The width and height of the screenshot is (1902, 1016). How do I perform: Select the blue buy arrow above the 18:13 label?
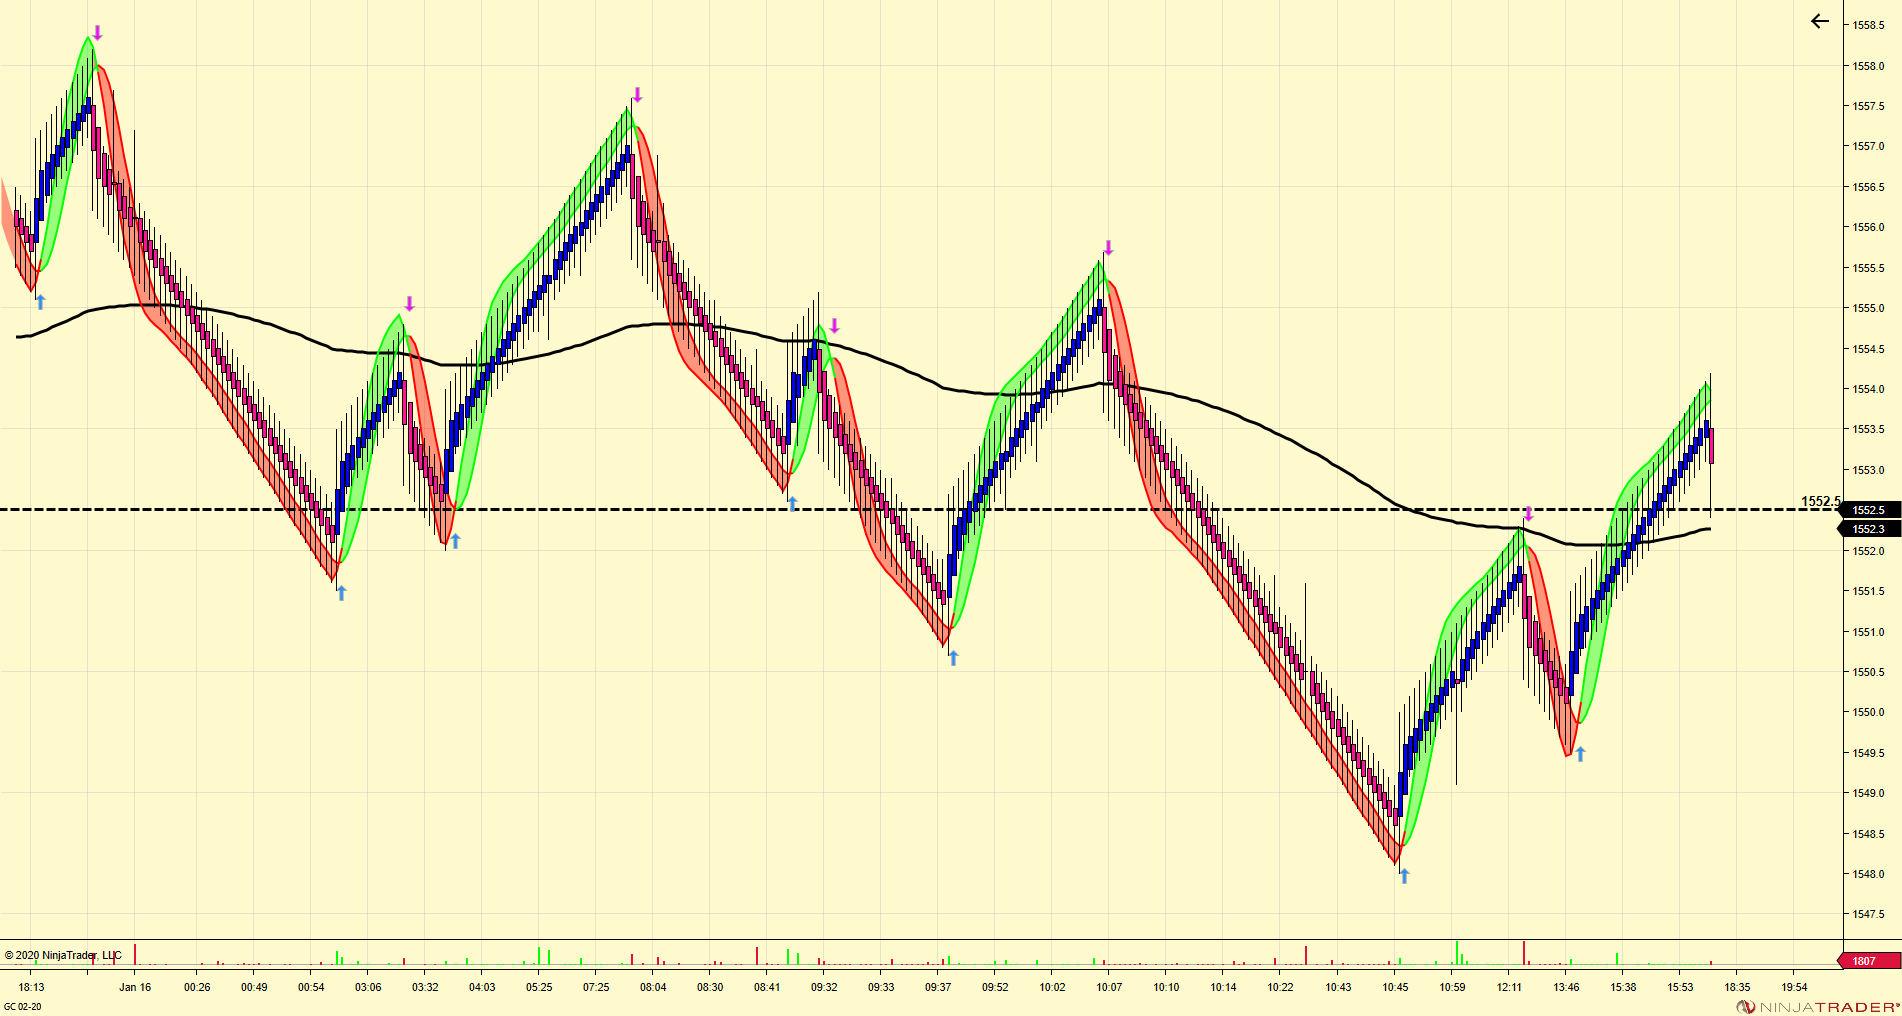(40, 302)
